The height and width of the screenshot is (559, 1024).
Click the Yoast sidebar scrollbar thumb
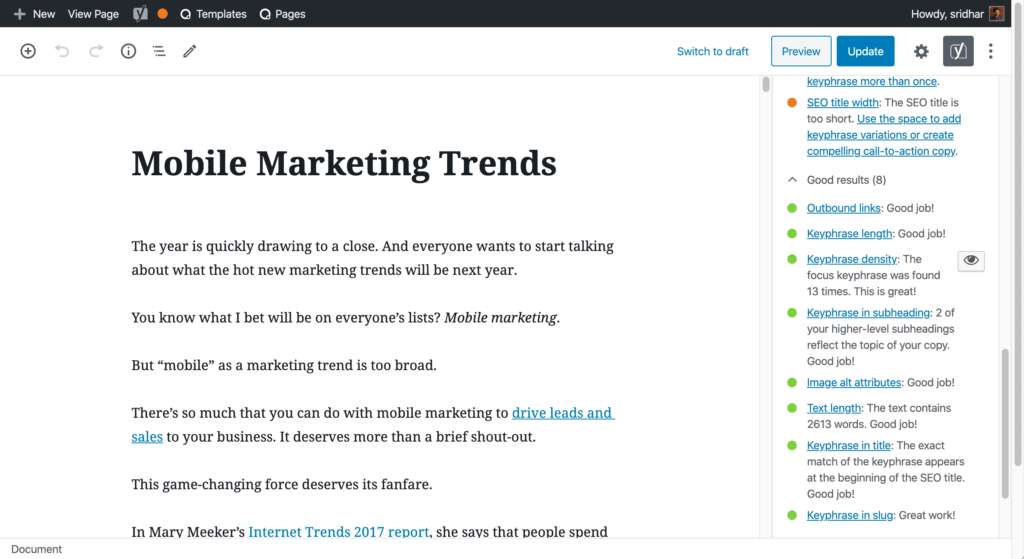(x=1005, y=424)
